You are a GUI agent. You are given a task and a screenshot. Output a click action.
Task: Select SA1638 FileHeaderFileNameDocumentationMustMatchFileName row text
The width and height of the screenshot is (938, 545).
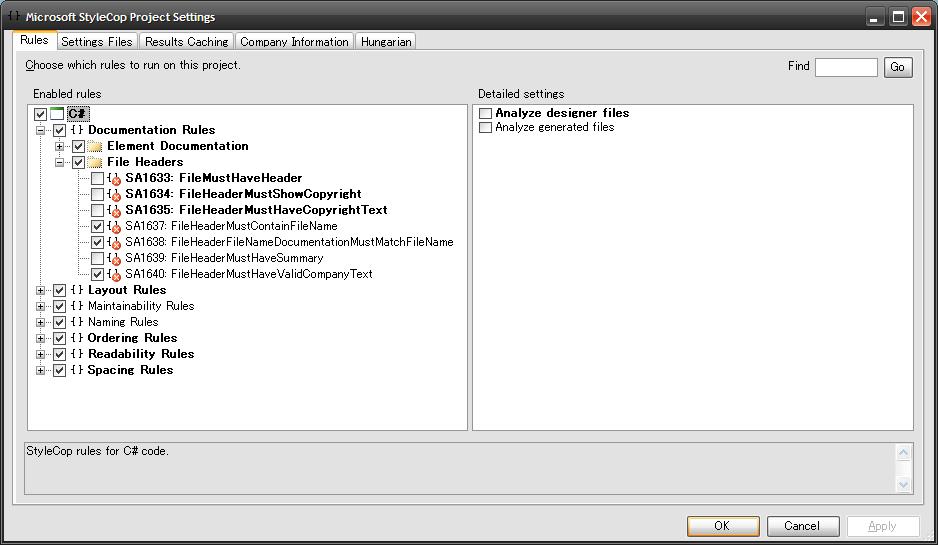289,242
